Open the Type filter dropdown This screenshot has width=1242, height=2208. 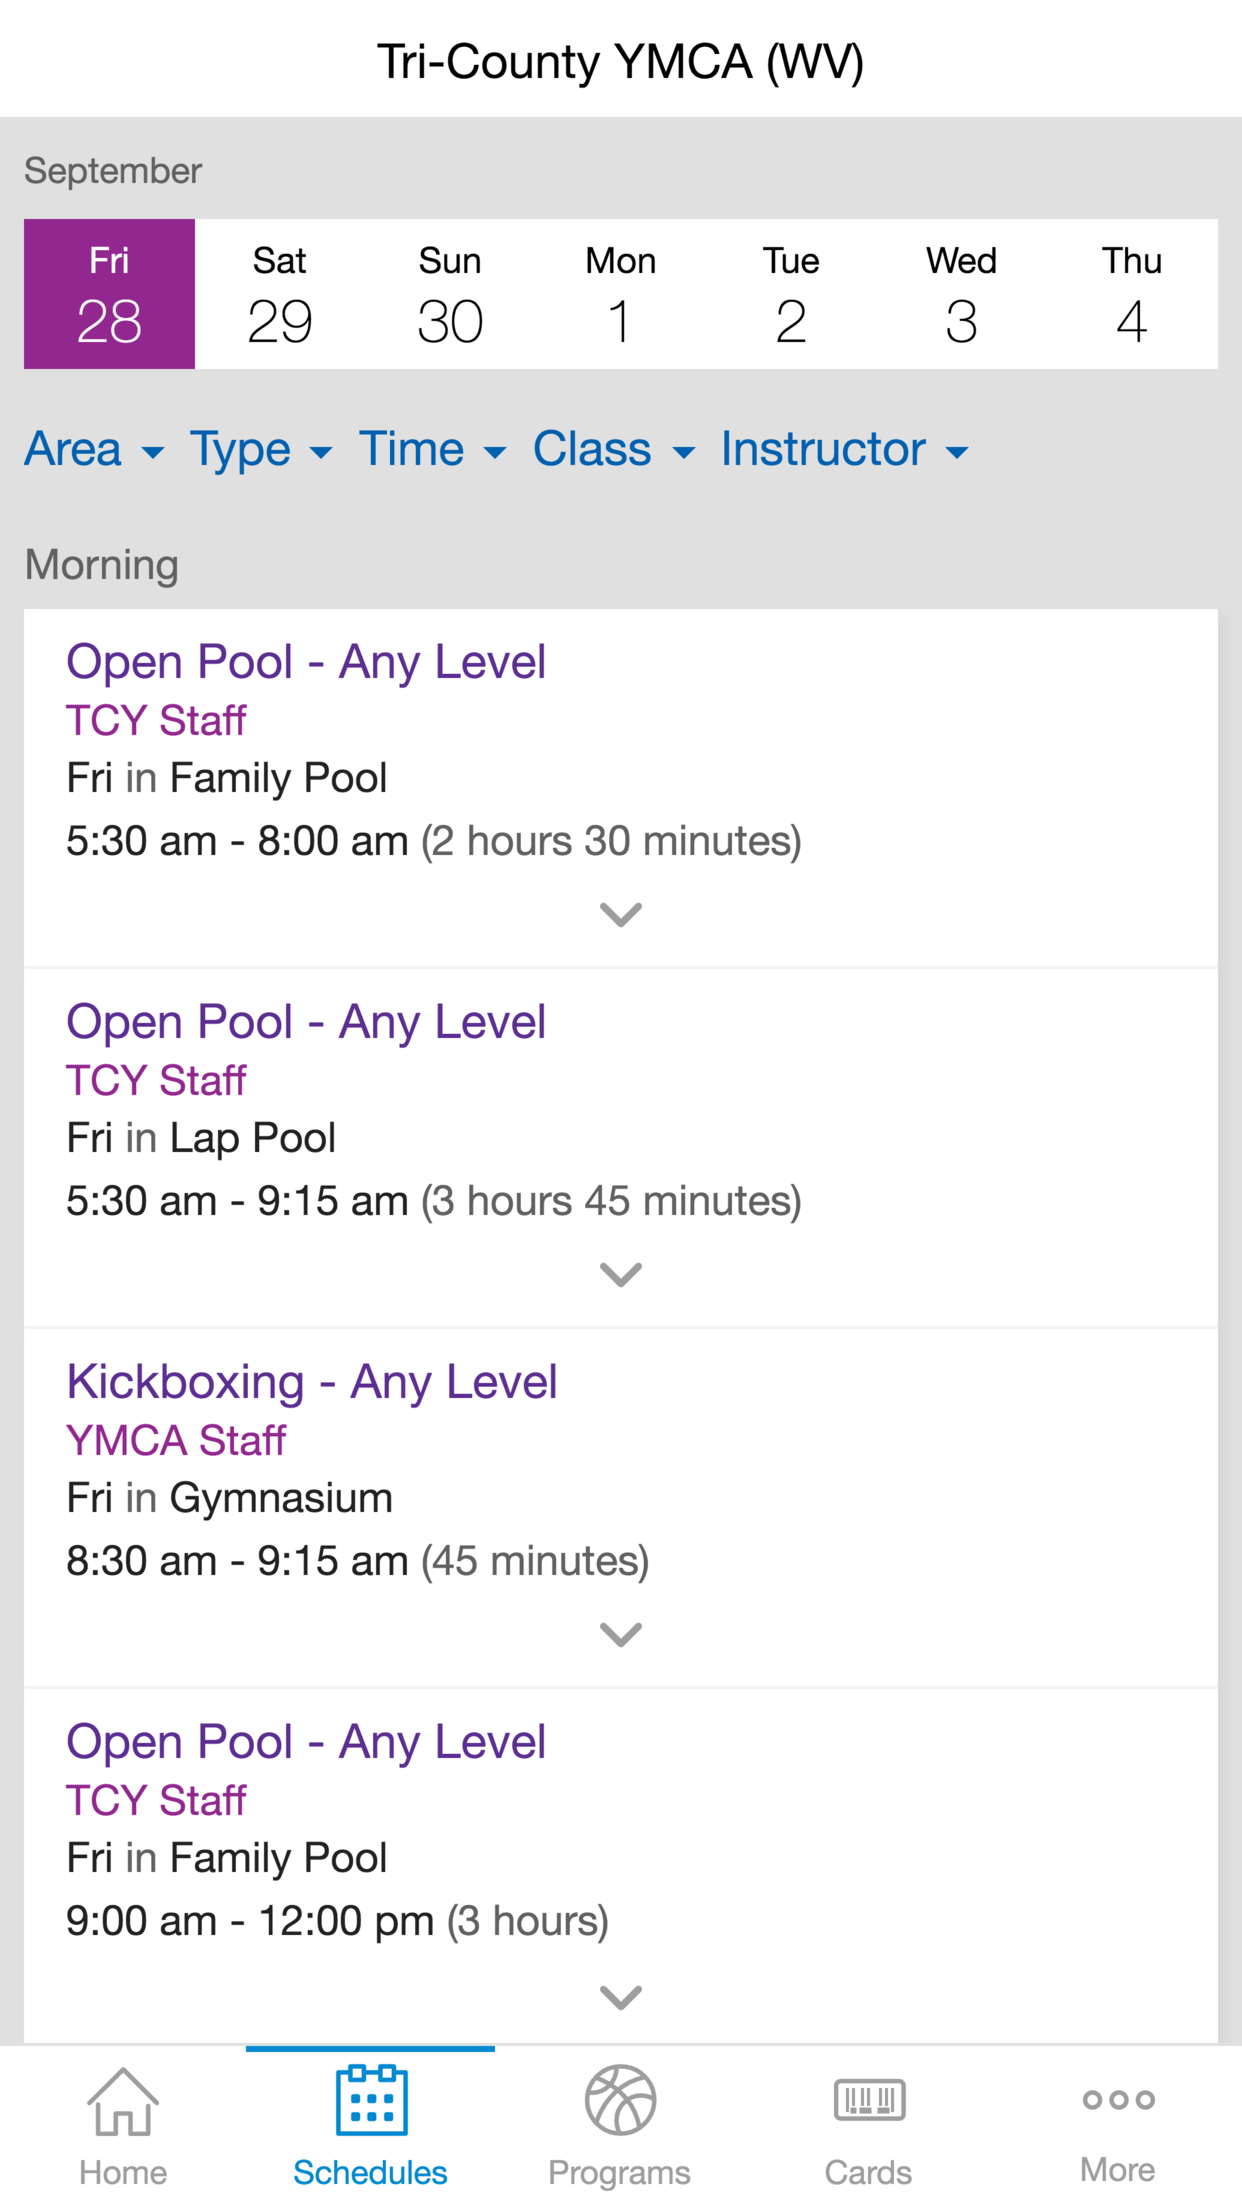(x=261, y=449)
